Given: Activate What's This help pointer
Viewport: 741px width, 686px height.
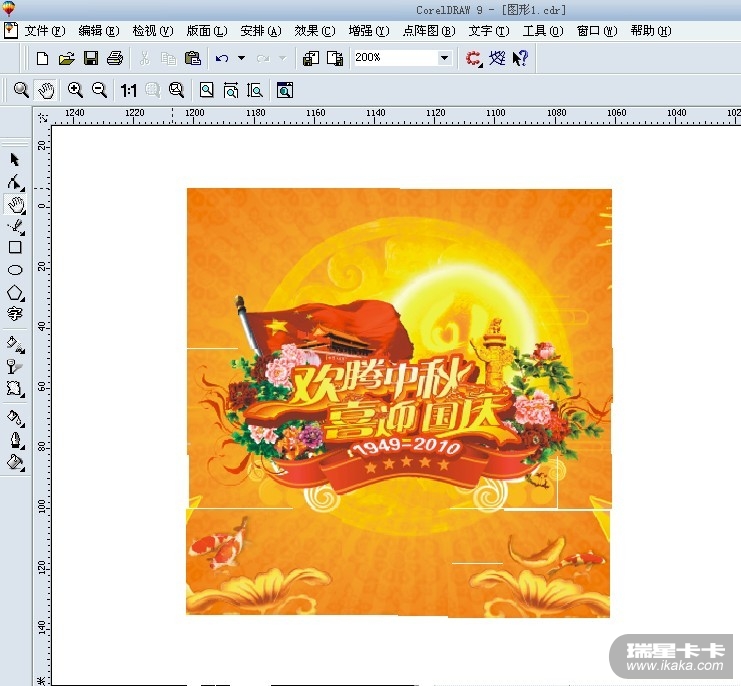Looking at the screenshot, I should [520, 58].
